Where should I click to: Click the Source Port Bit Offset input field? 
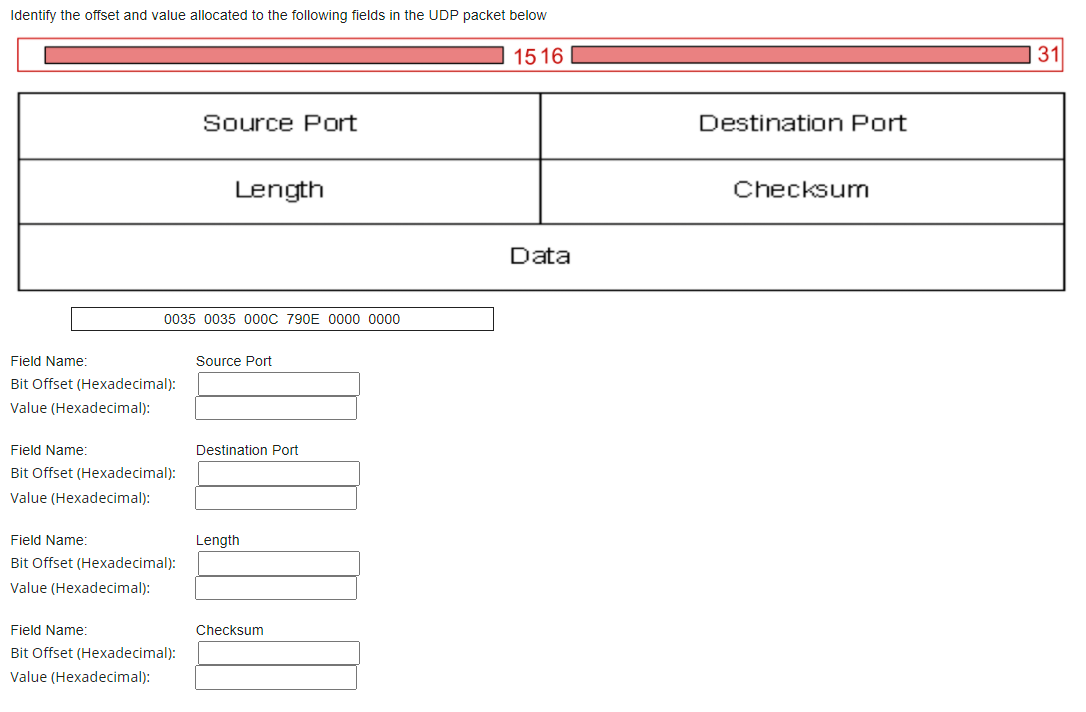(x=278, y=383)
